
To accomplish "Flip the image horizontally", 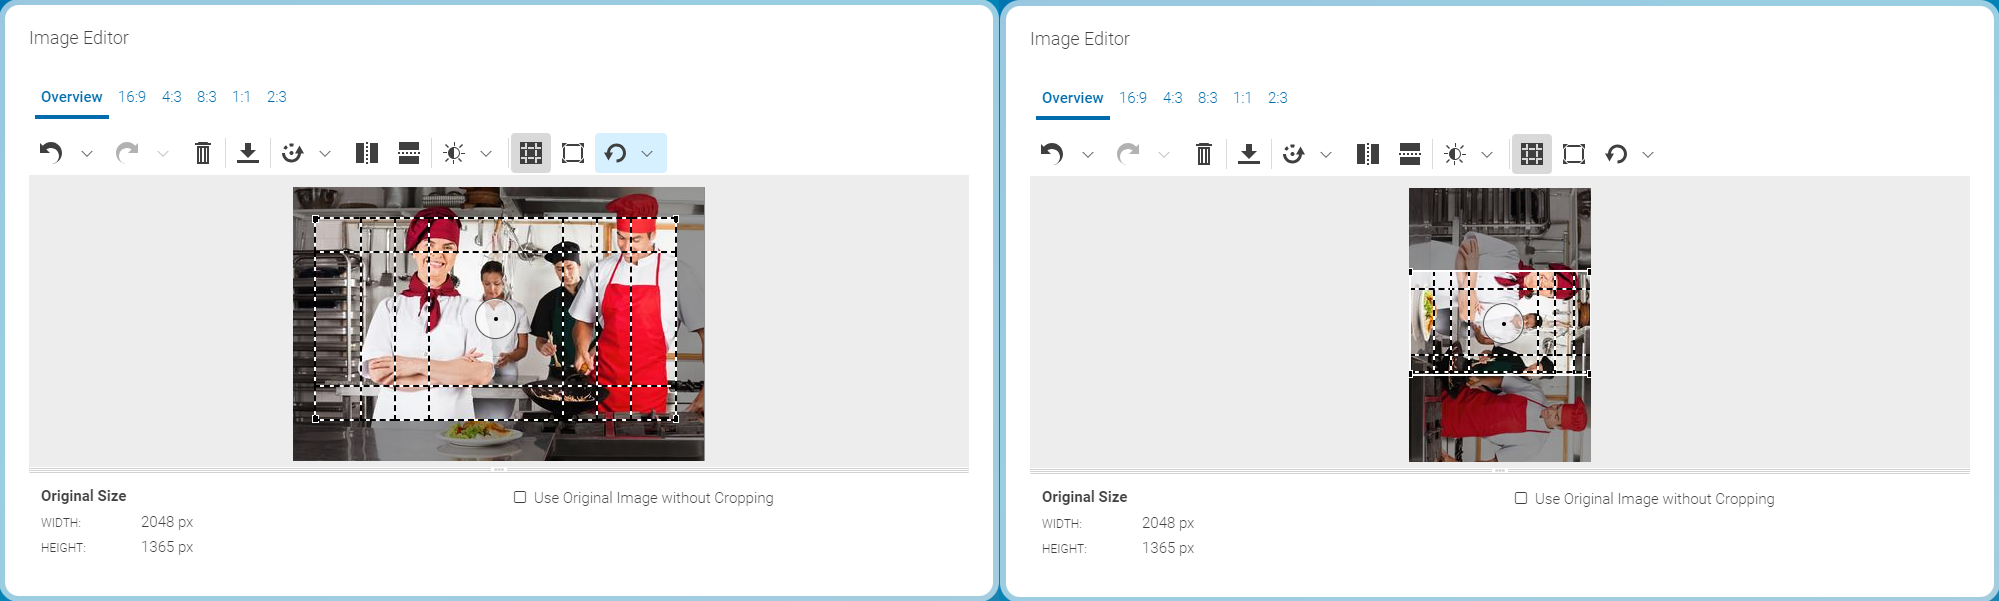I will click(366, 153).
